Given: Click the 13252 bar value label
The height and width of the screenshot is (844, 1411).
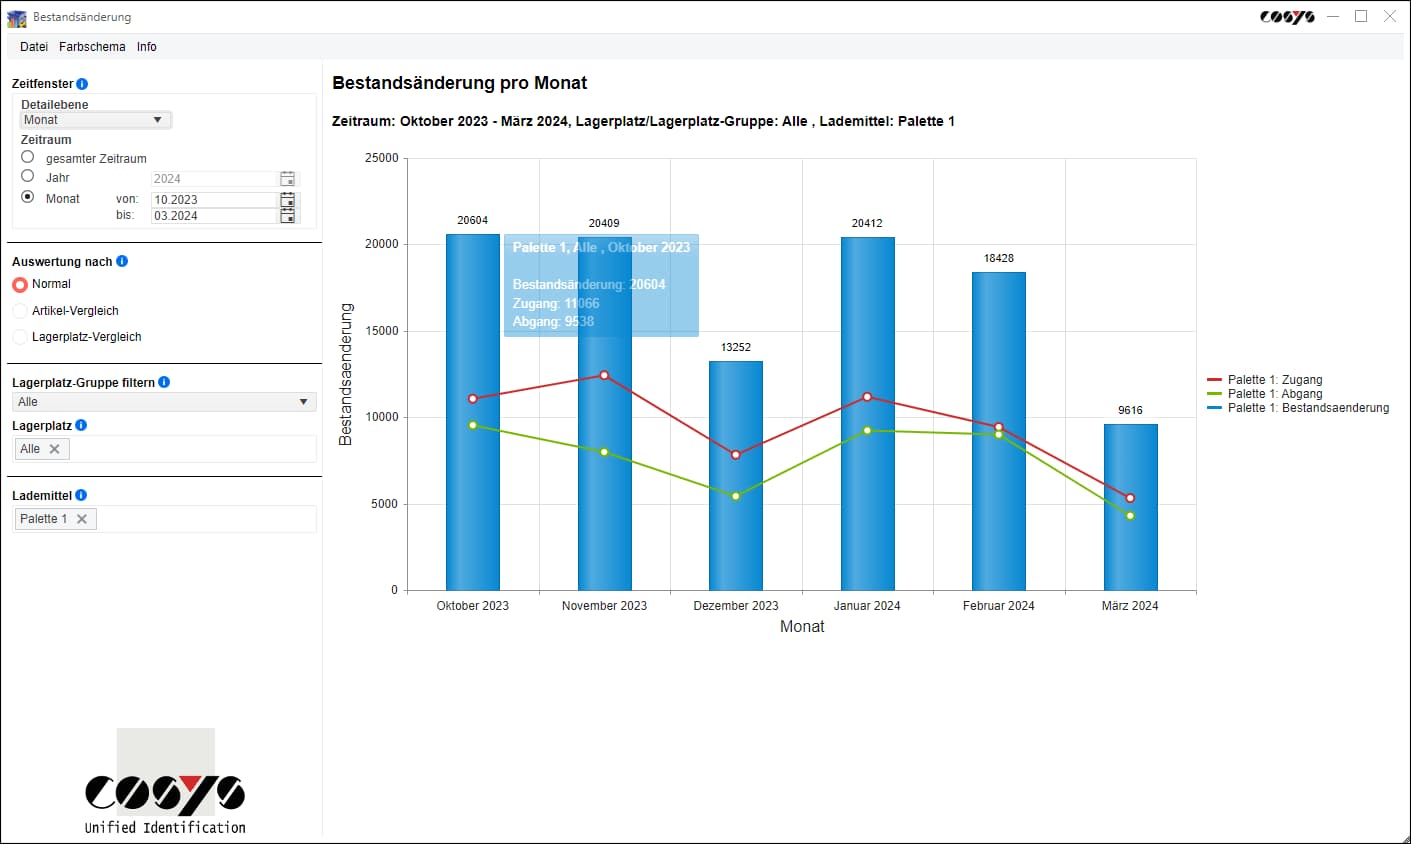Looking at the screenshot, I should (736, 348).
